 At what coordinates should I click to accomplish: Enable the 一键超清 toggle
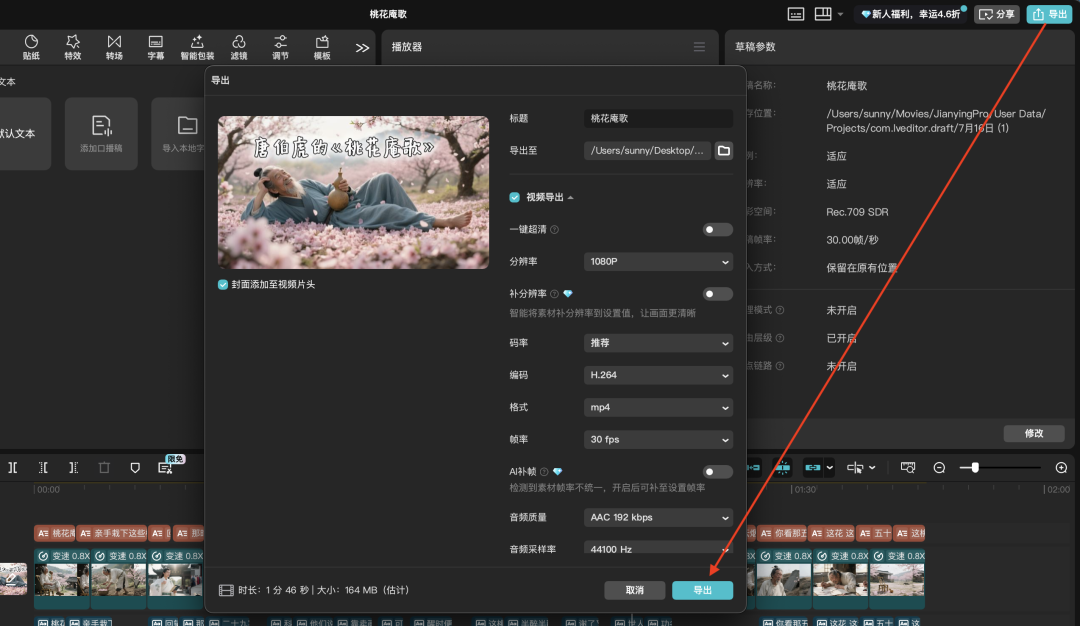[x=717, y=229]
